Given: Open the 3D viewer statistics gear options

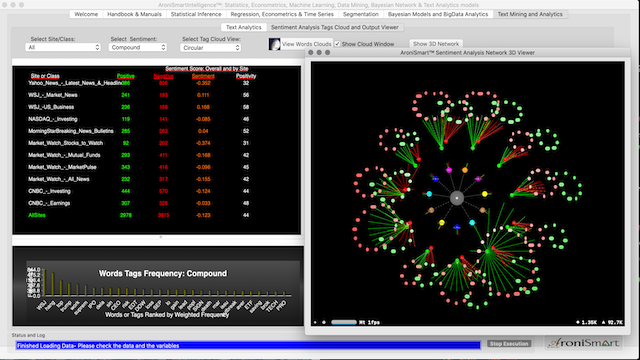Looking at the screenshot, I should (324, 322).
